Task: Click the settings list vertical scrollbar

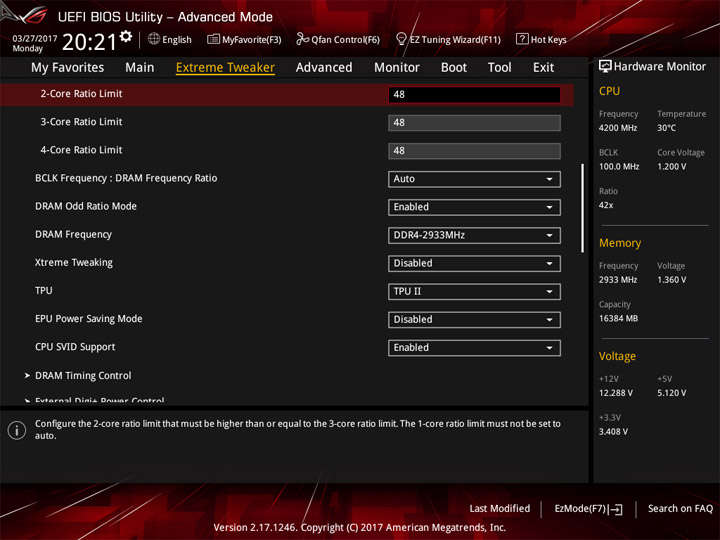Action: pyautogui.click(x=582, y=208)
